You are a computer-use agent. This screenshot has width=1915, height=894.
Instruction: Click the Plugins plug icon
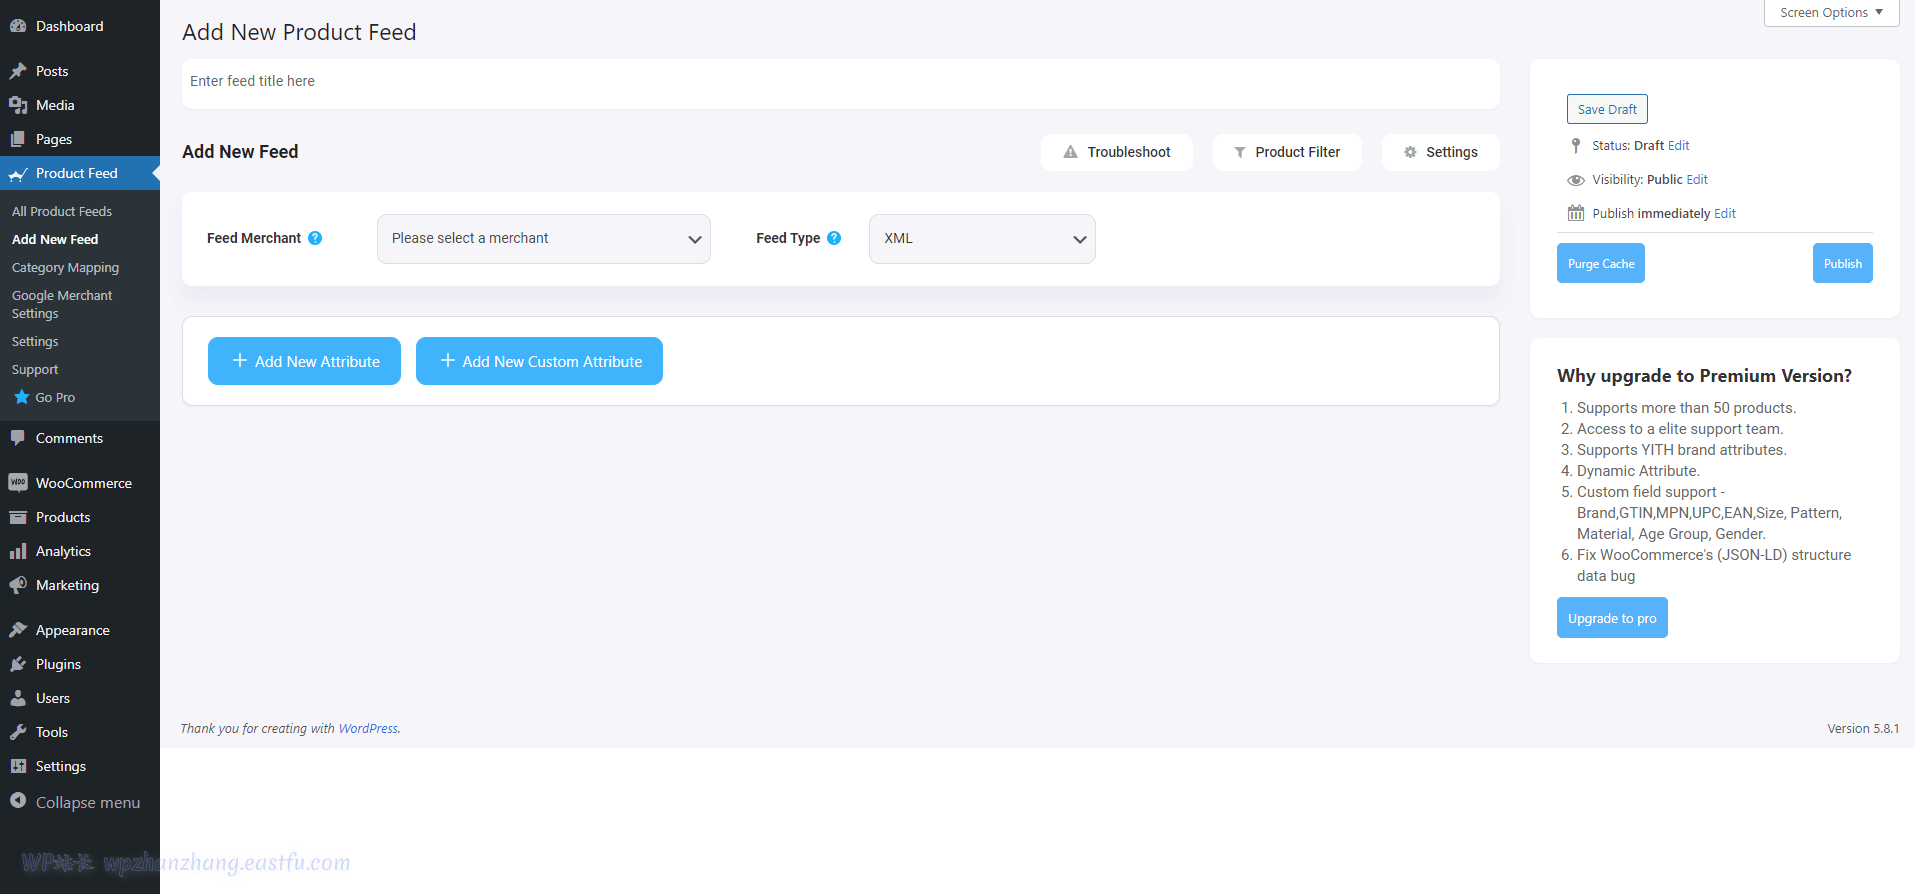pyautogui.click(x=18, y=664)
